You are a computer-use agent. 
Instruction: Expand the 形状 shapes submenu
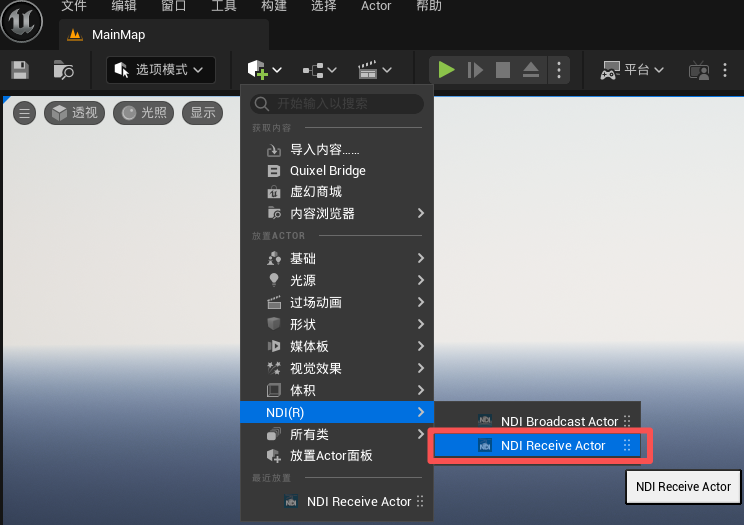[337, 324]
